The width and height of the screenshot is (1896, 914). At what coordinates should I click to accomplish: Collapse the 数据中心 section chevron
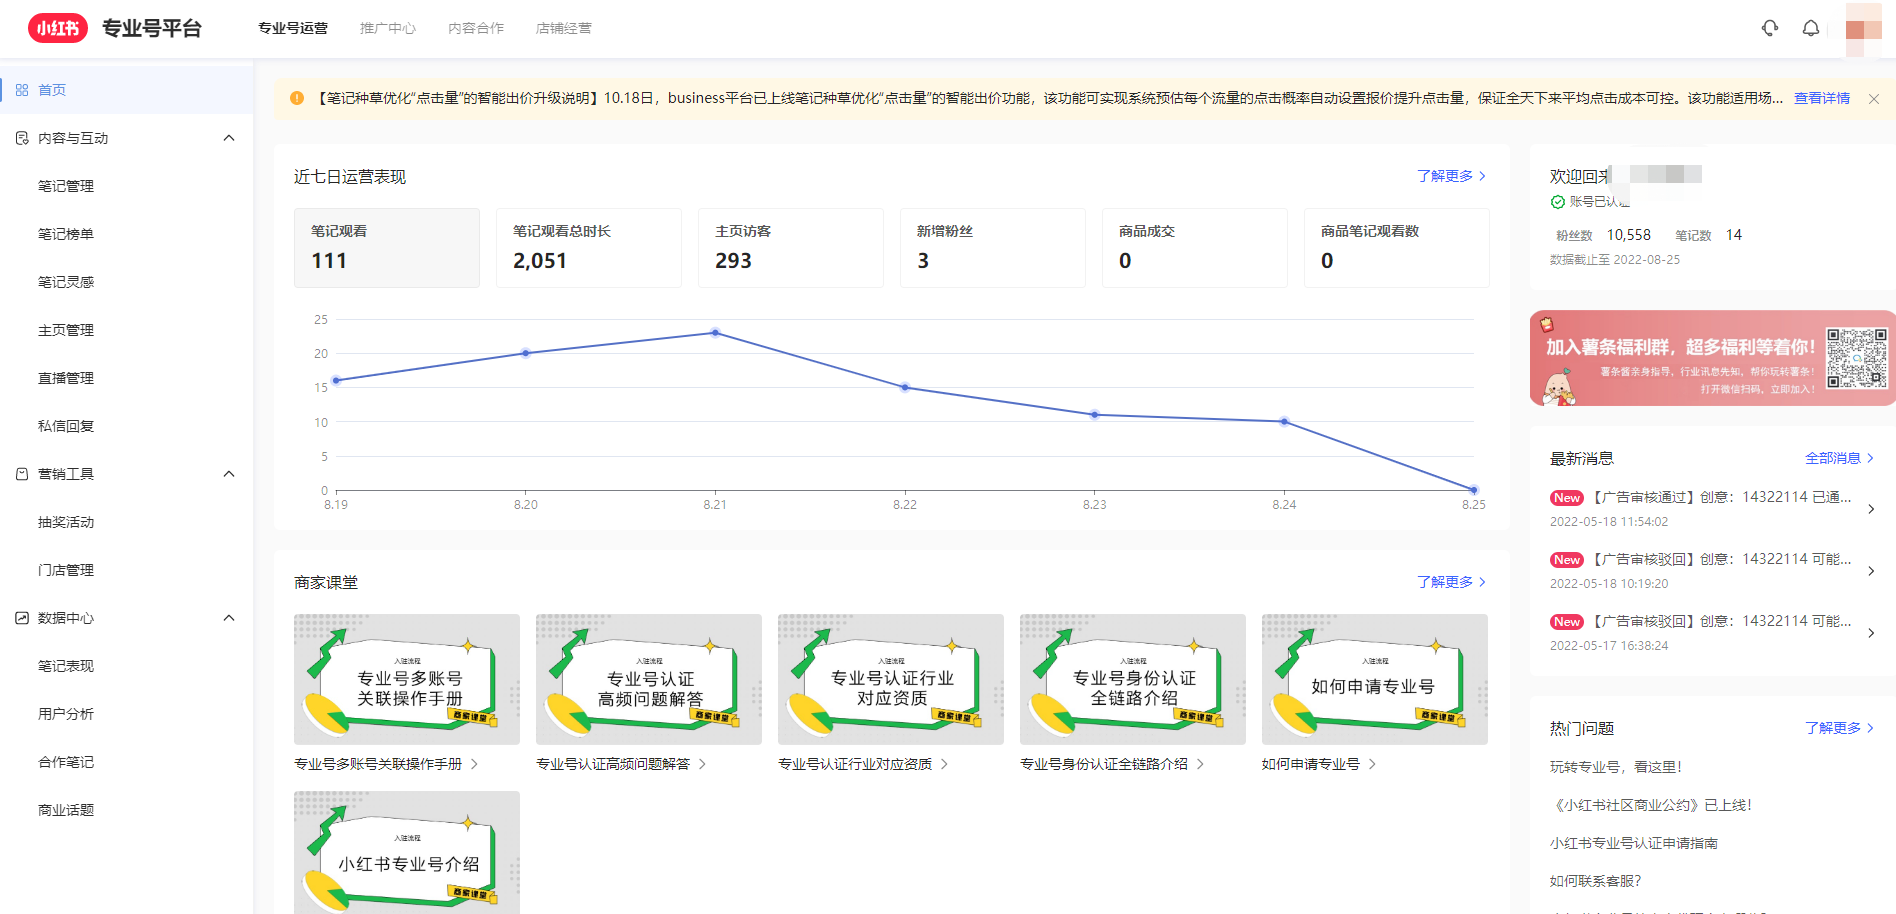(x=229, y=618)
